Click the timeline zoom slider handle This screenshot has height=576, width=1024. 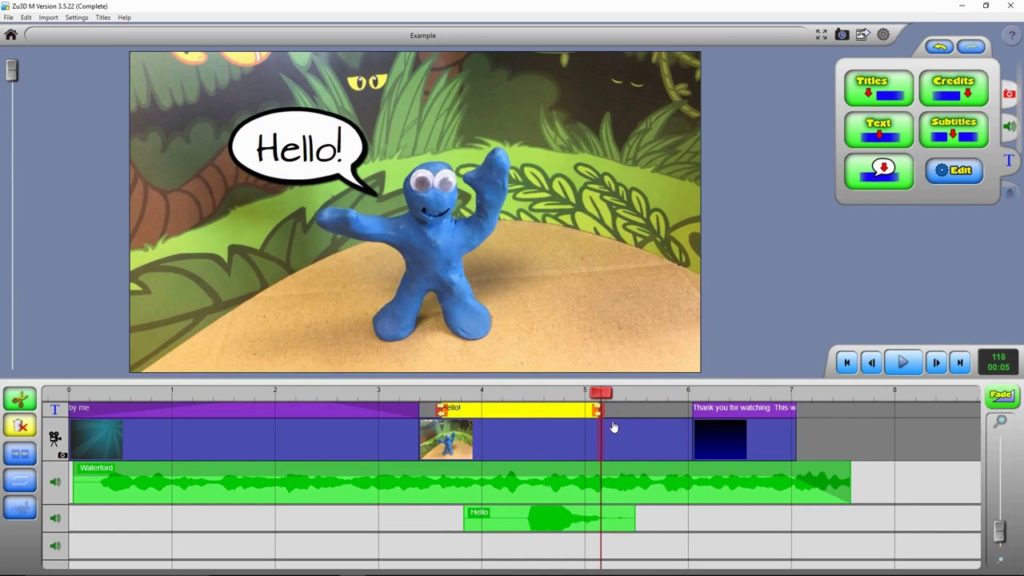coord(999,531)
